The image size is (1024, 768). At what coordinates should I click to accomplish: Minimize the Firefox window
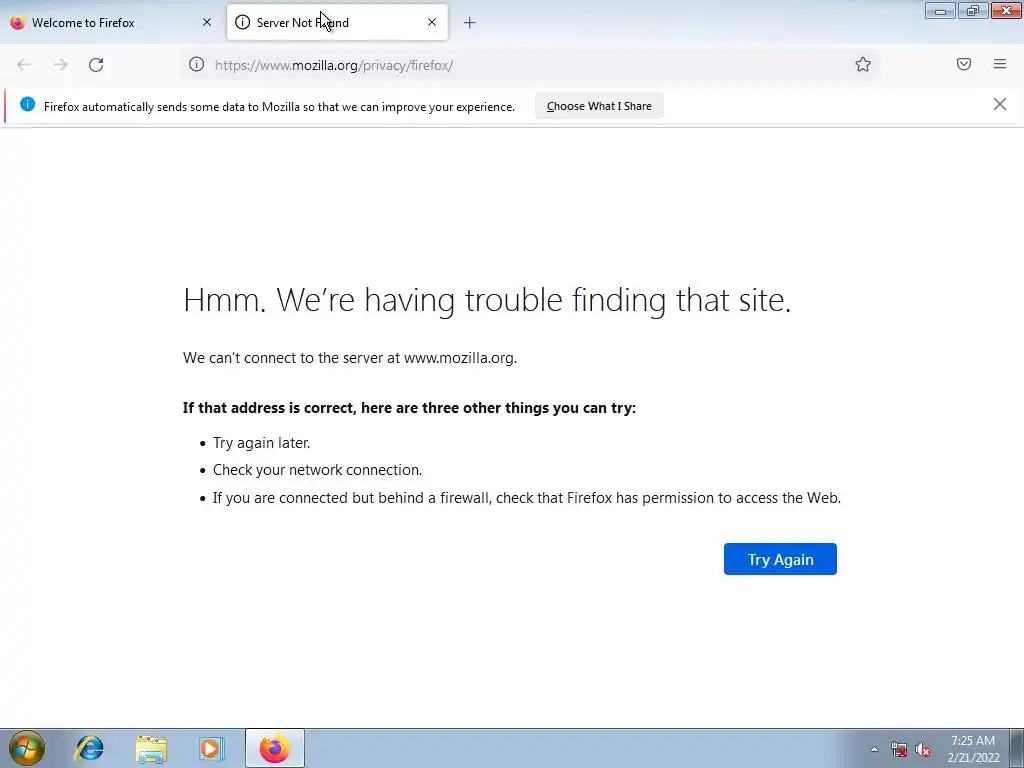coord(940,10)
